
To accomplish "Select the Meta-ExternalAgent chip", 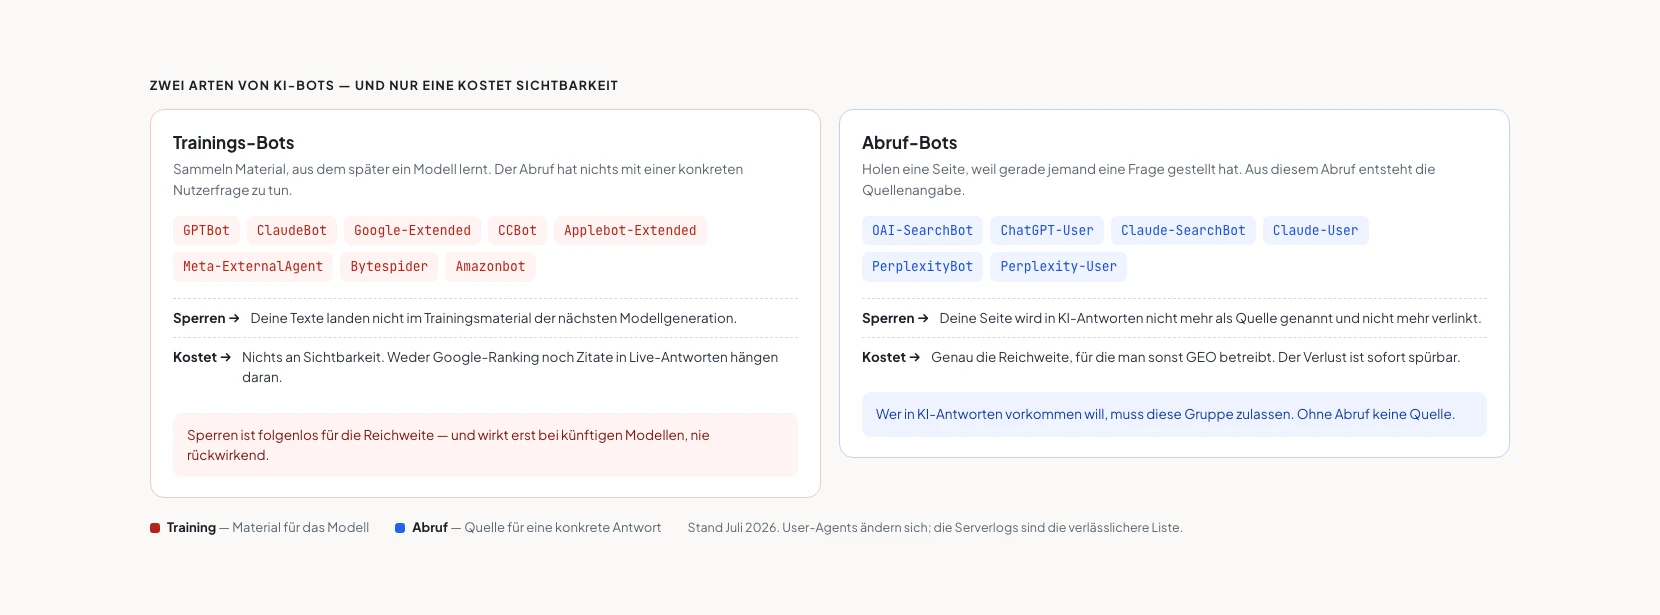I will (253, 266).
